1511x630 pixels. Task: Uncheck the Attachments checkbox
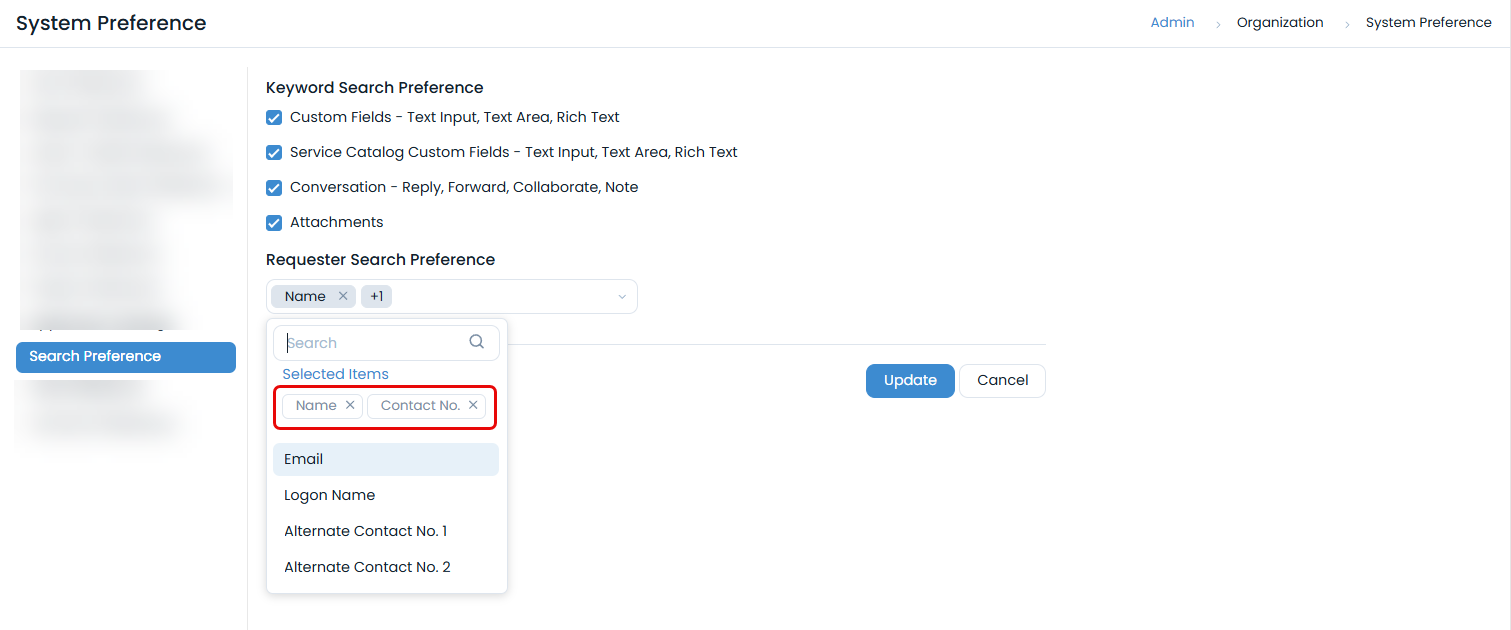[x=274, y=222]
